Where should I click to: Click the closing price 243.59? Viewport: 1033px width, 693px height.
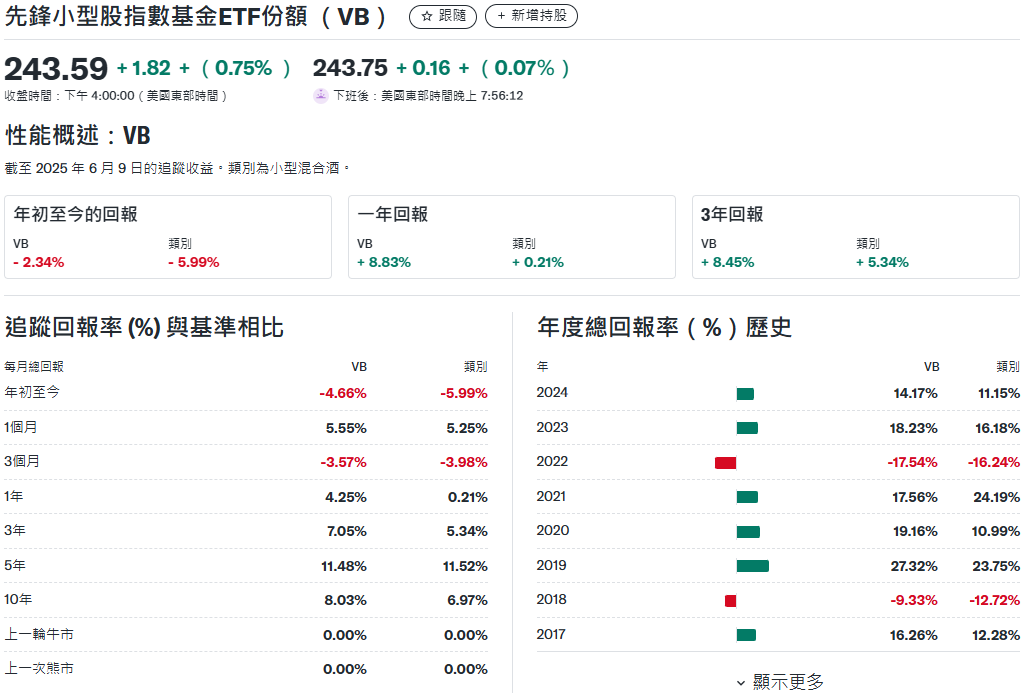(x=55, y=69)
